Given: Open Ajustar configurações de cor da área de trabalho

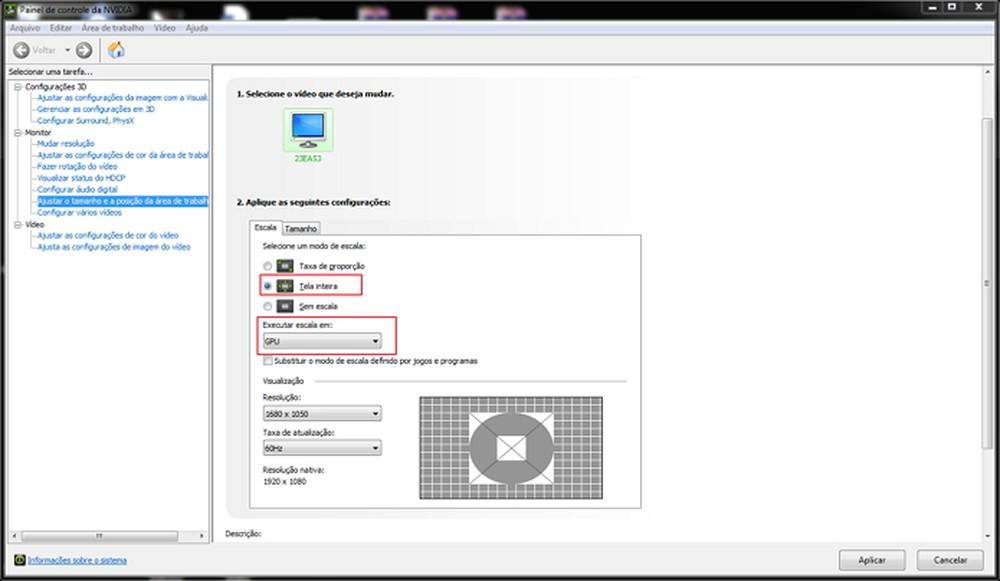Looking at the screenshot, I should pos(122,155).
